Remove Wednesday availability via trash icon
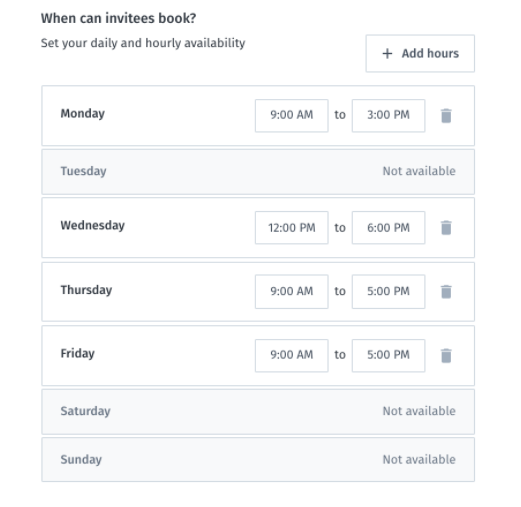Image resolution: width=521 pixels, height=507 pixels. pos(446,228)
